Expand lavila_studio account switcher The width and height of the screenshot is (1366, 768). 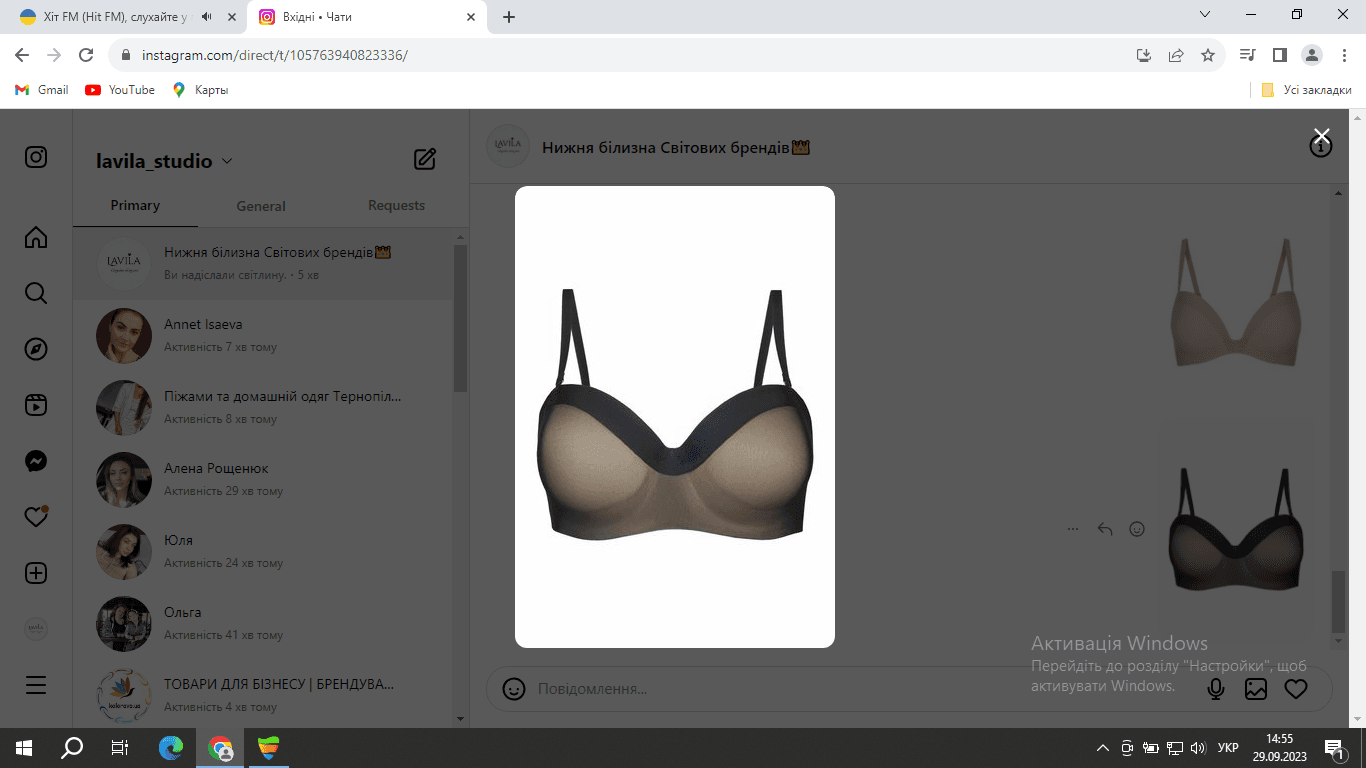click(164, 161)
